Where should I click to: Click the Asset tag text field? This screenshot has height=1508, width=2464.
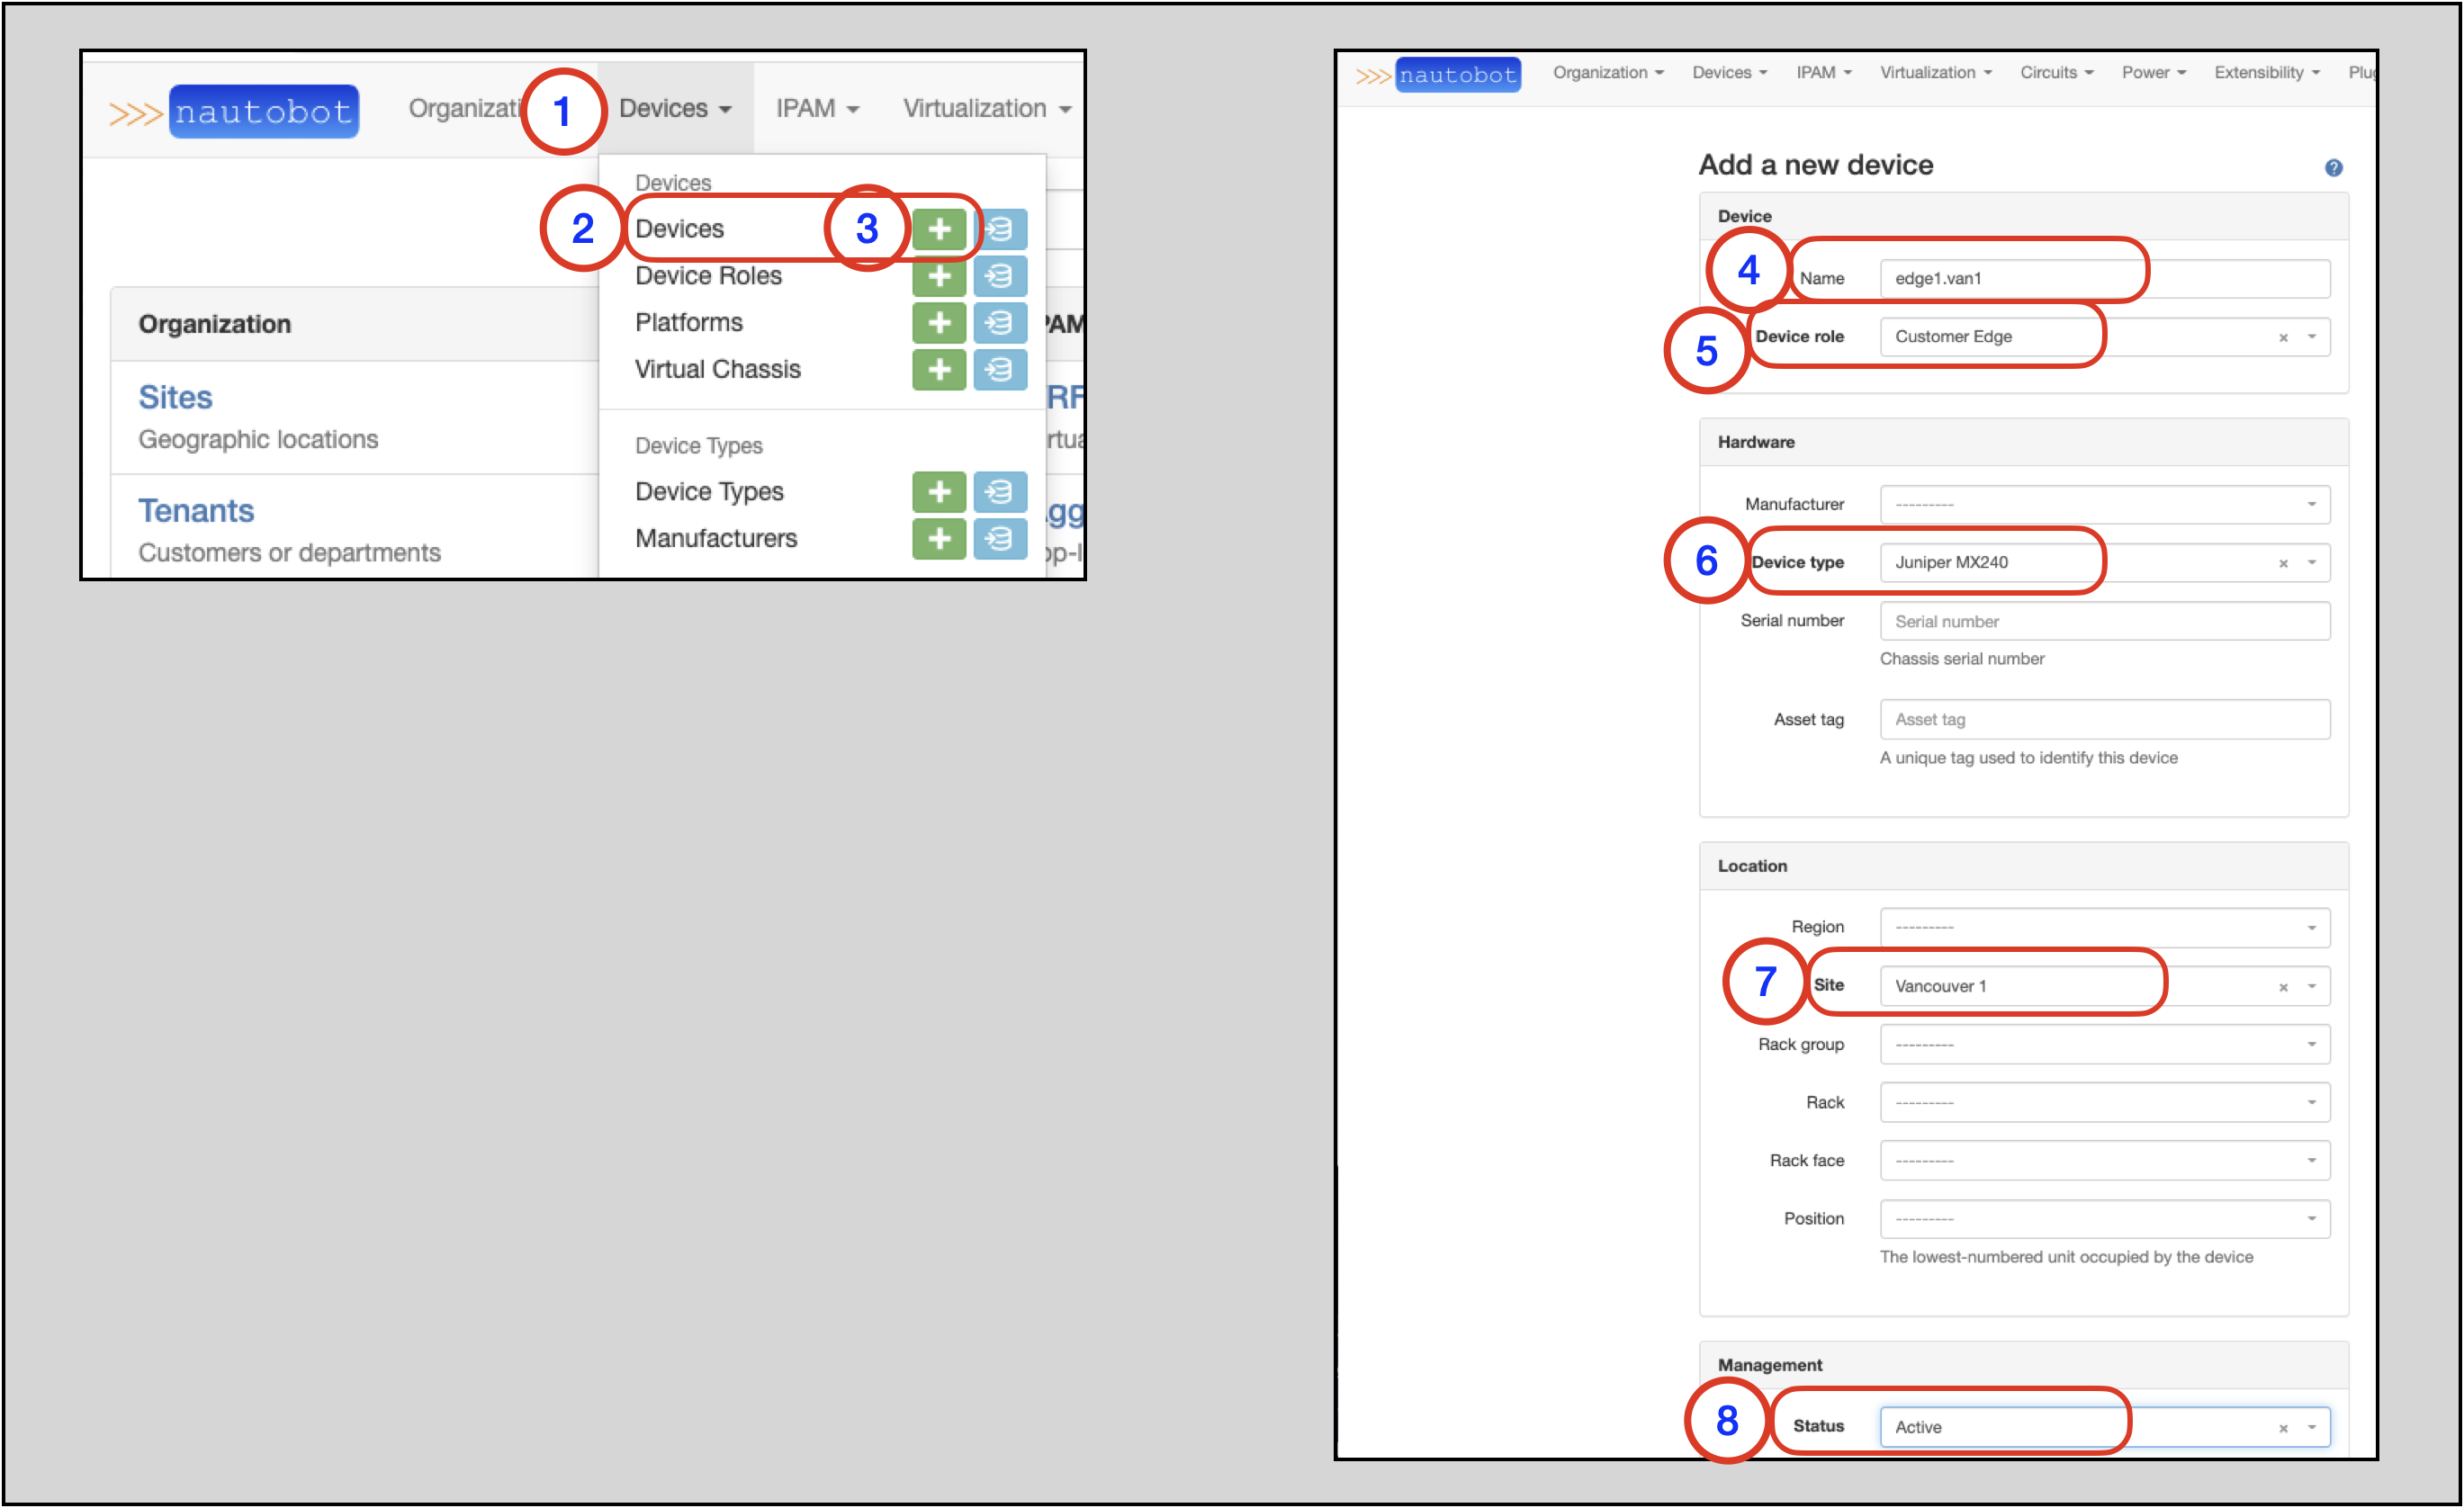[2104, 720]
